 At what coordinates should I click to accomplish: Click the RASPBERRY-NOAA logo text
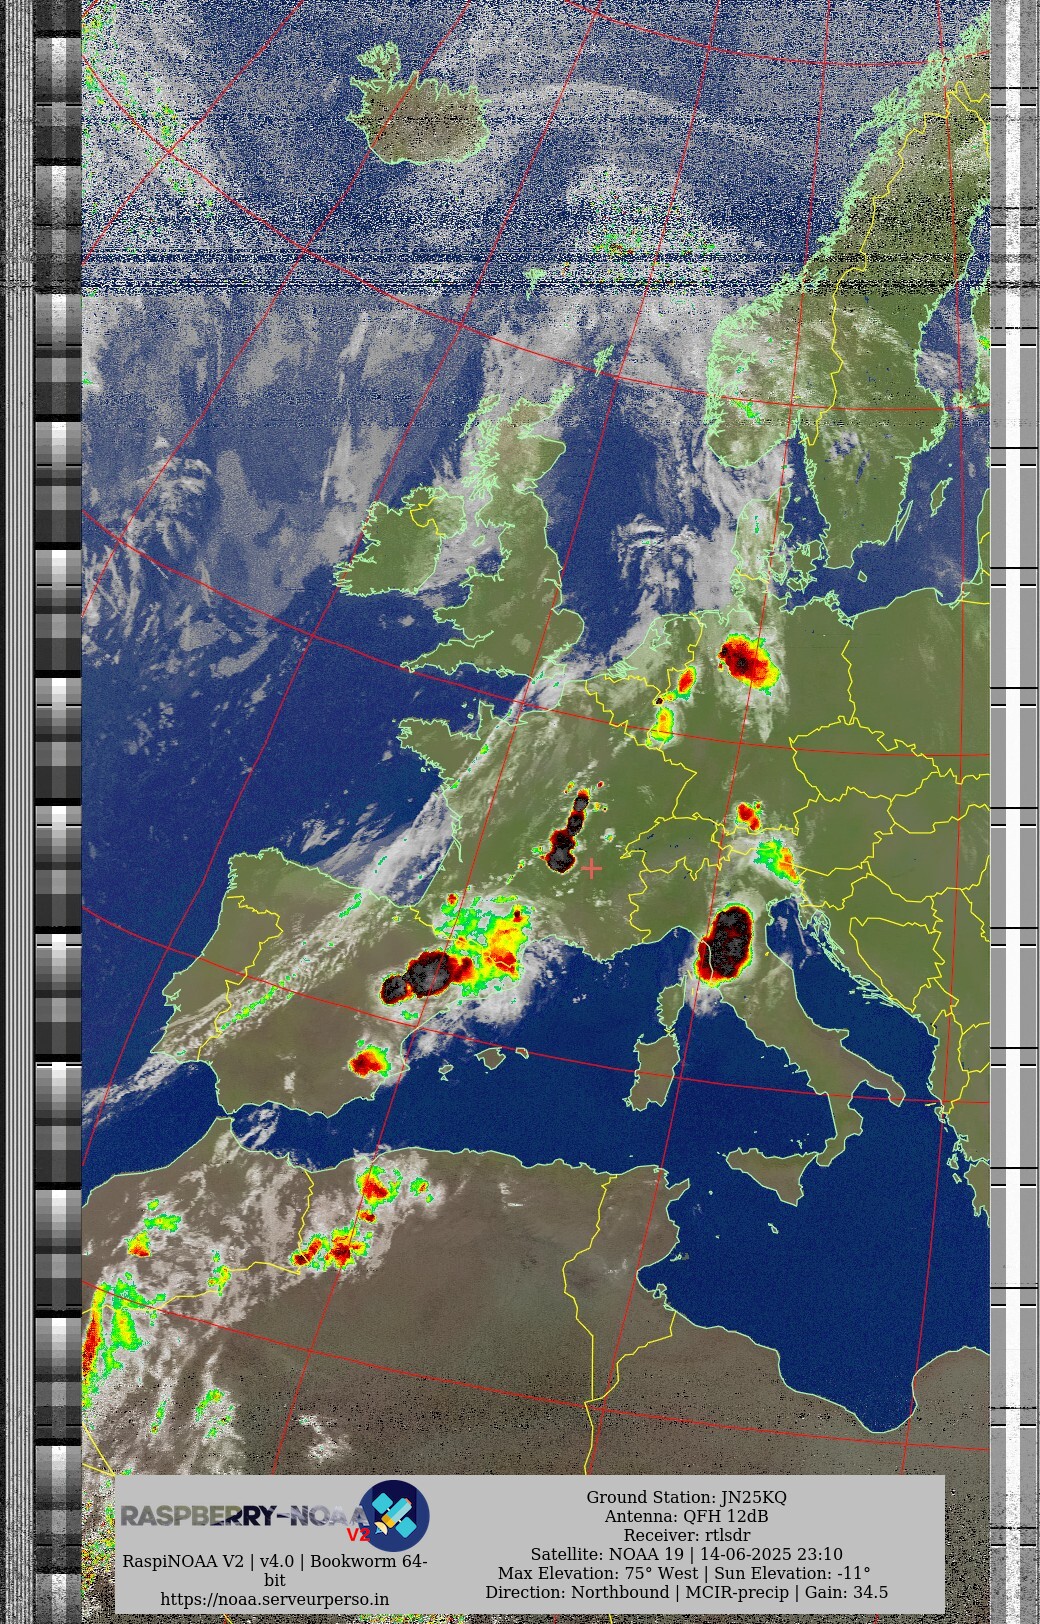tap(245, 1517)
